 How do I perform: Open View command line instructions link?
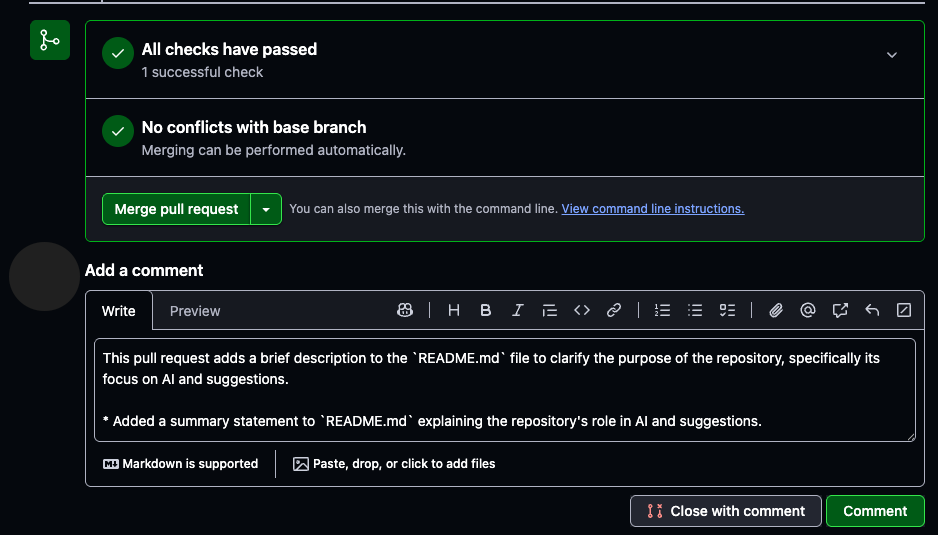click(x=653, y=209)
